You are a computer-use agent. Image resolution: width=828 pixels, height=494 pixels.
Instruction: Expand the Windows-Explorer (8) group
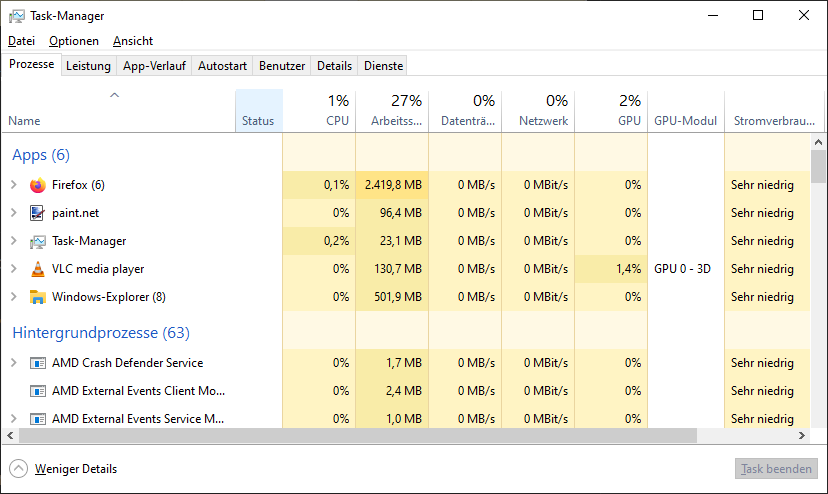click(14, 297)
